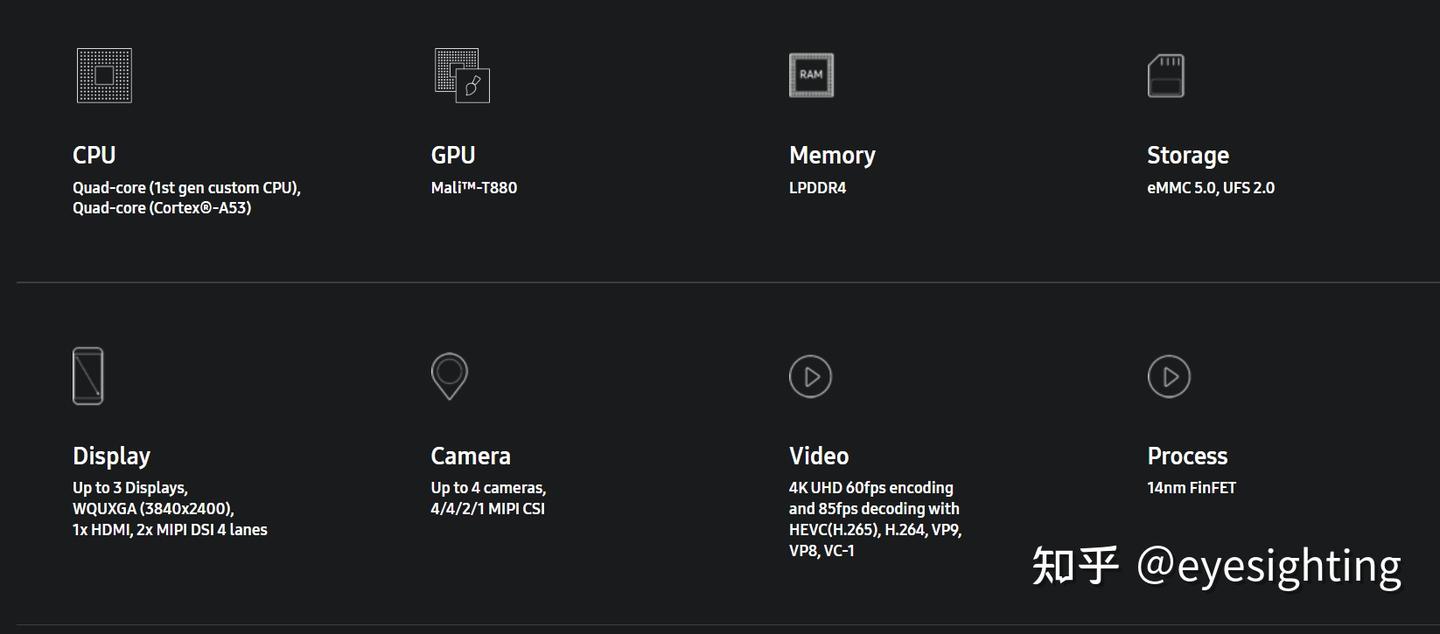Select the CPU heading

94,155
